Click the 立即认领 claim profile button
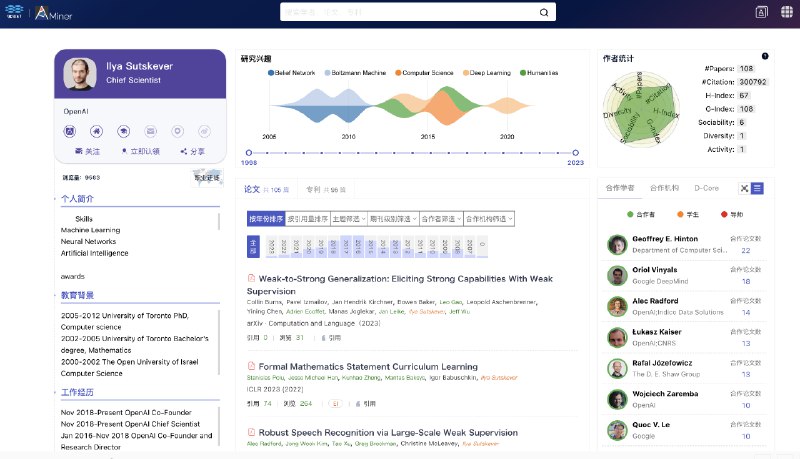Viewport: 800px width, 459px height. tap(140, 151)
